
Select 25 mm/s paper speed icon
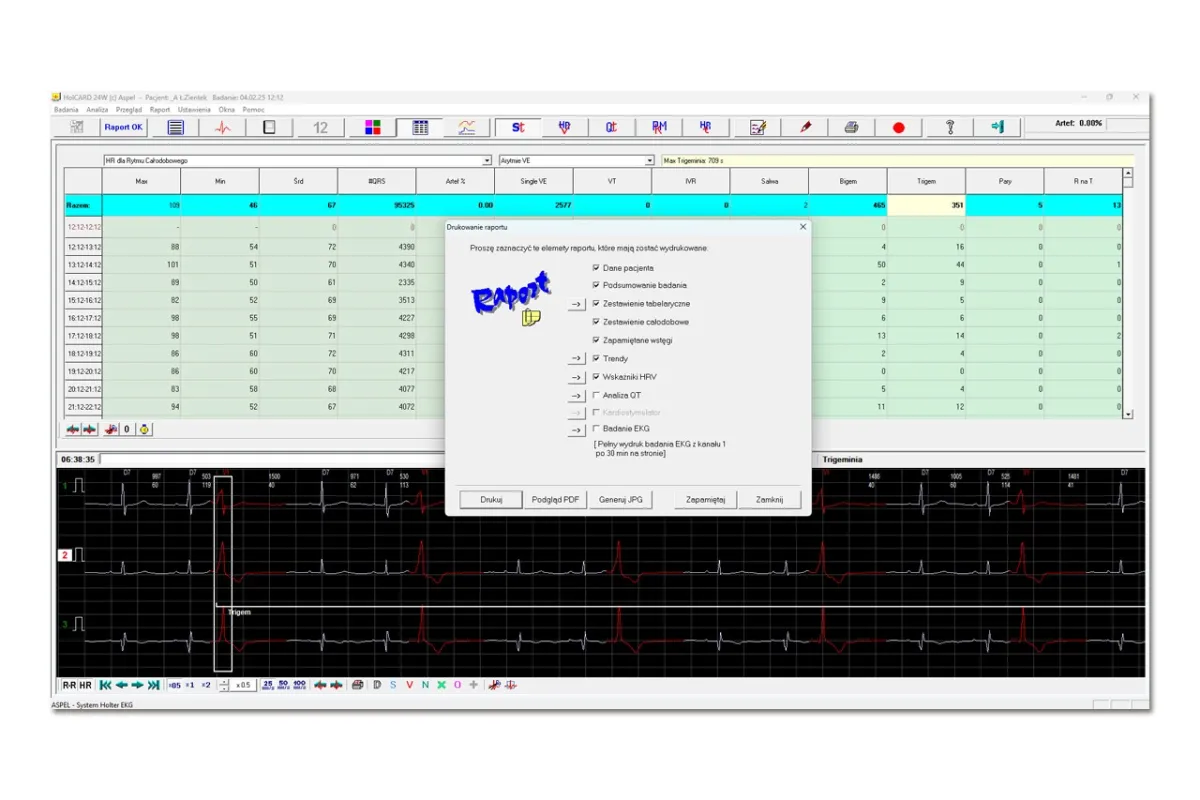[267, 685]
